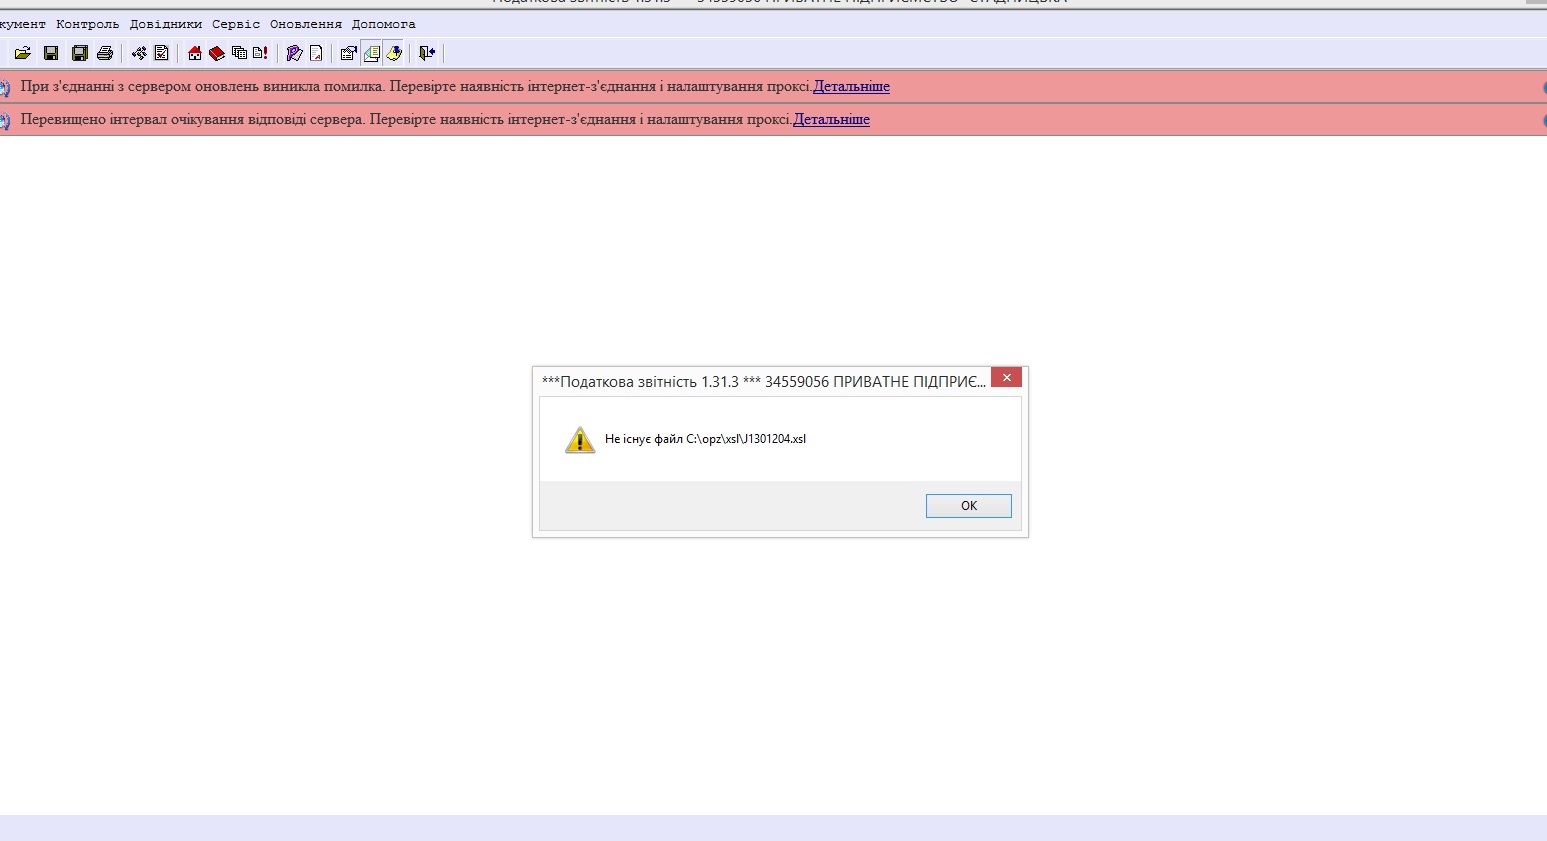1547x841 pixels.
Task: Click the double floppy save-all icon
Action: point(80,53)
